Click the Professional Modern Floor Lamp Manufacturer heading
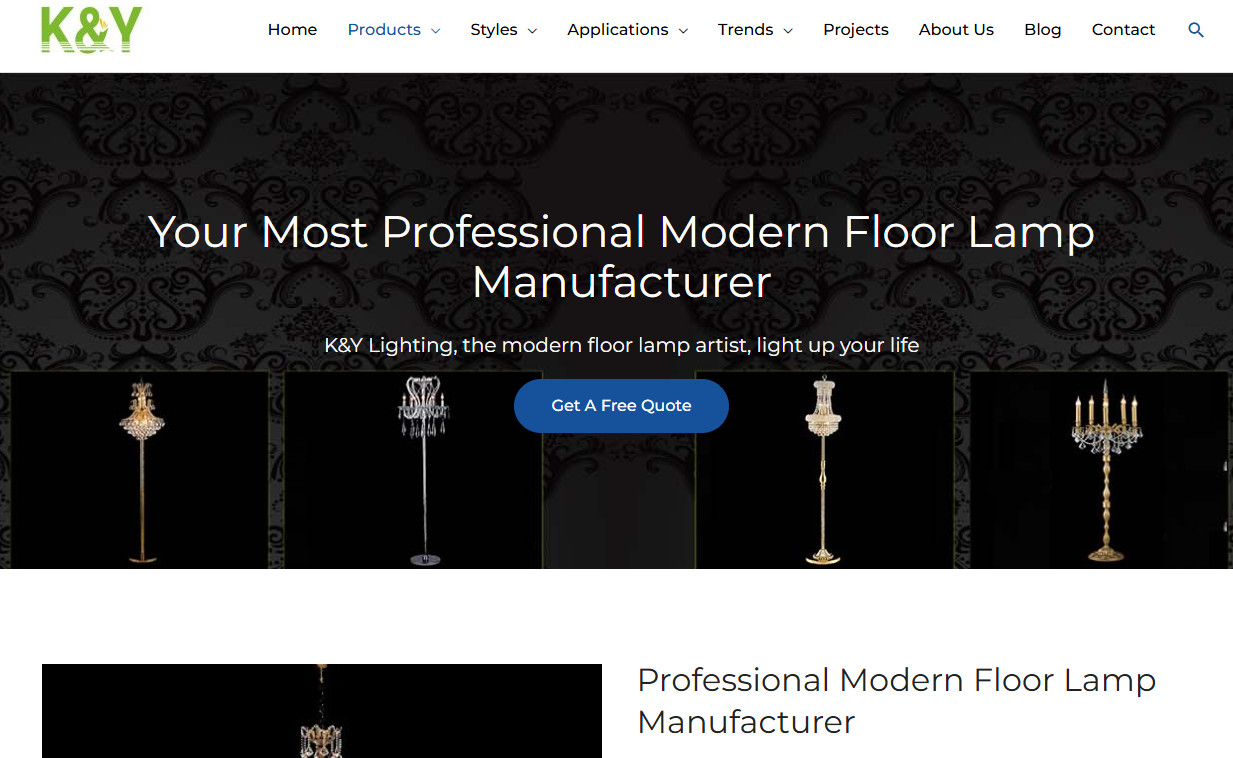1233x758 pixels. point(896,700)
